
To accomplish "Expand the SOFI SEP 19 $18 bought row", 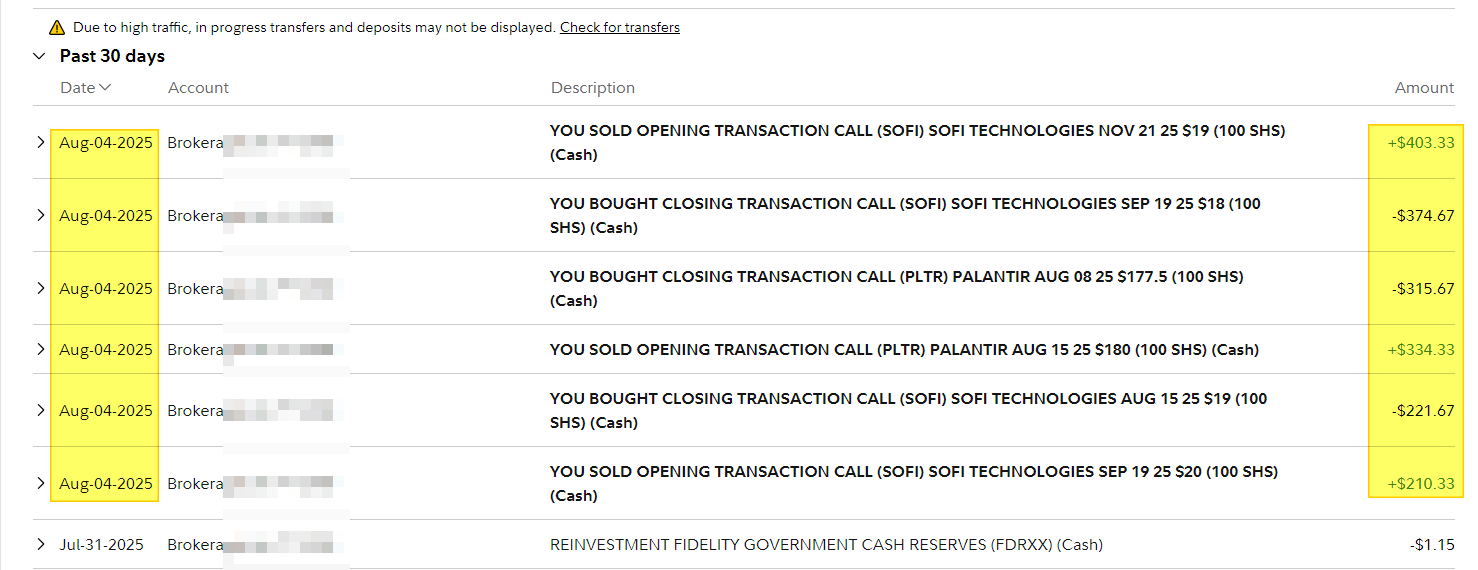I will (41, 215).
